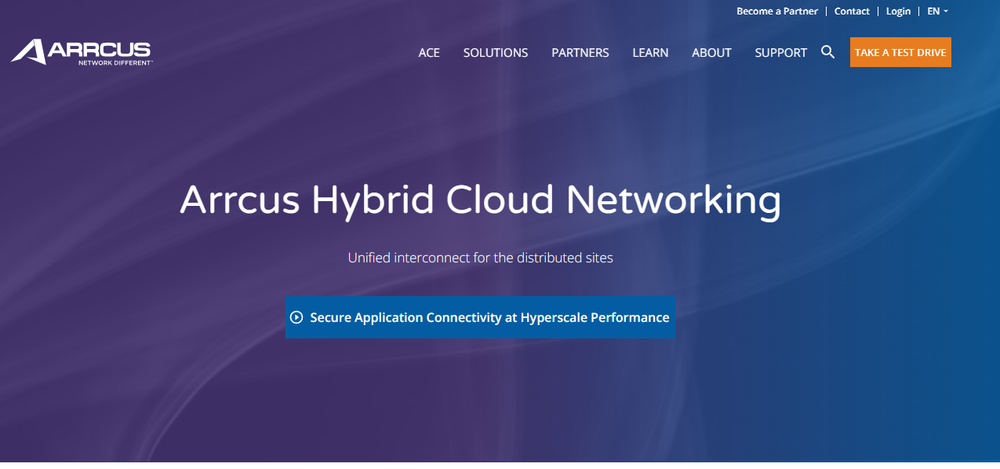Open the ACE menu
Image resolution: width=1000 pixels, height=469 pixels.
429,53
